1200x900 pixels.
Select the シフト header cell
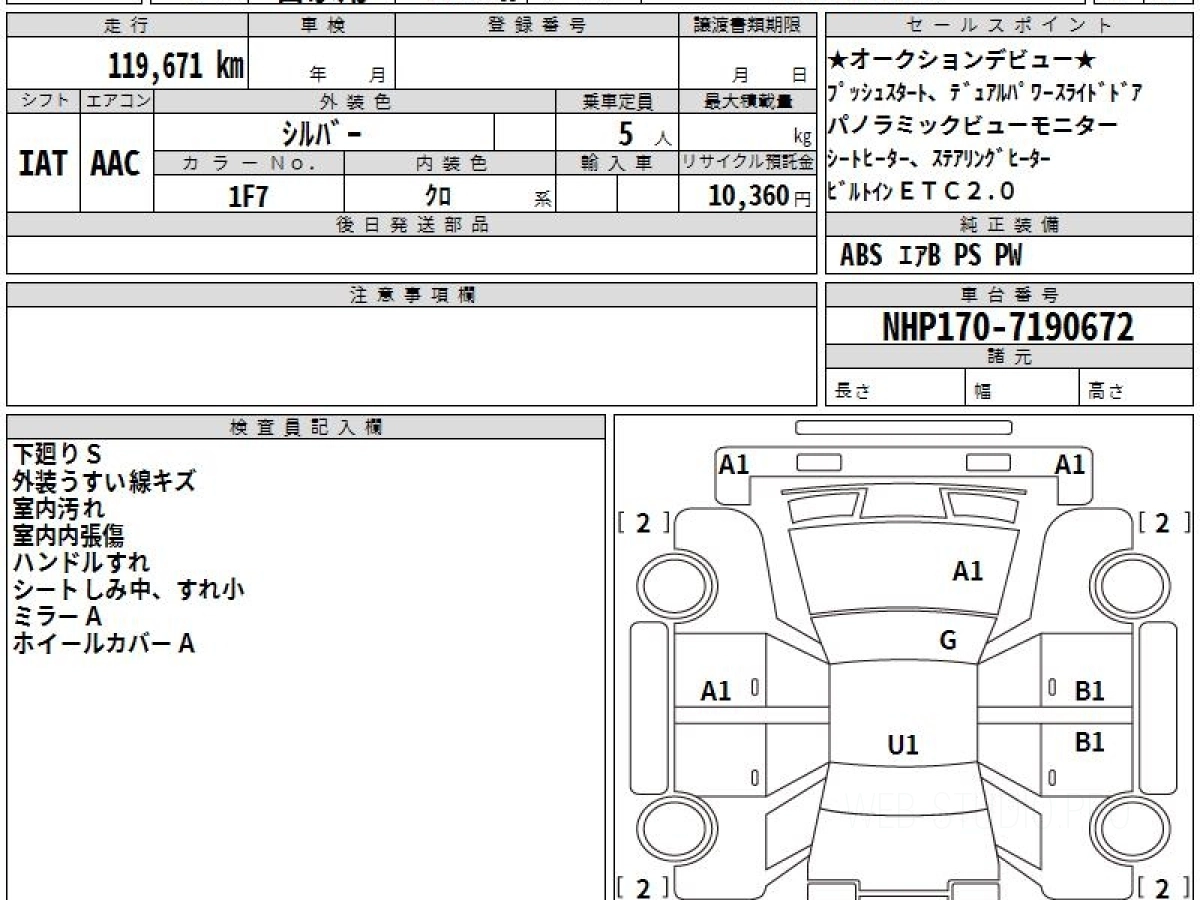coord(43,101)
